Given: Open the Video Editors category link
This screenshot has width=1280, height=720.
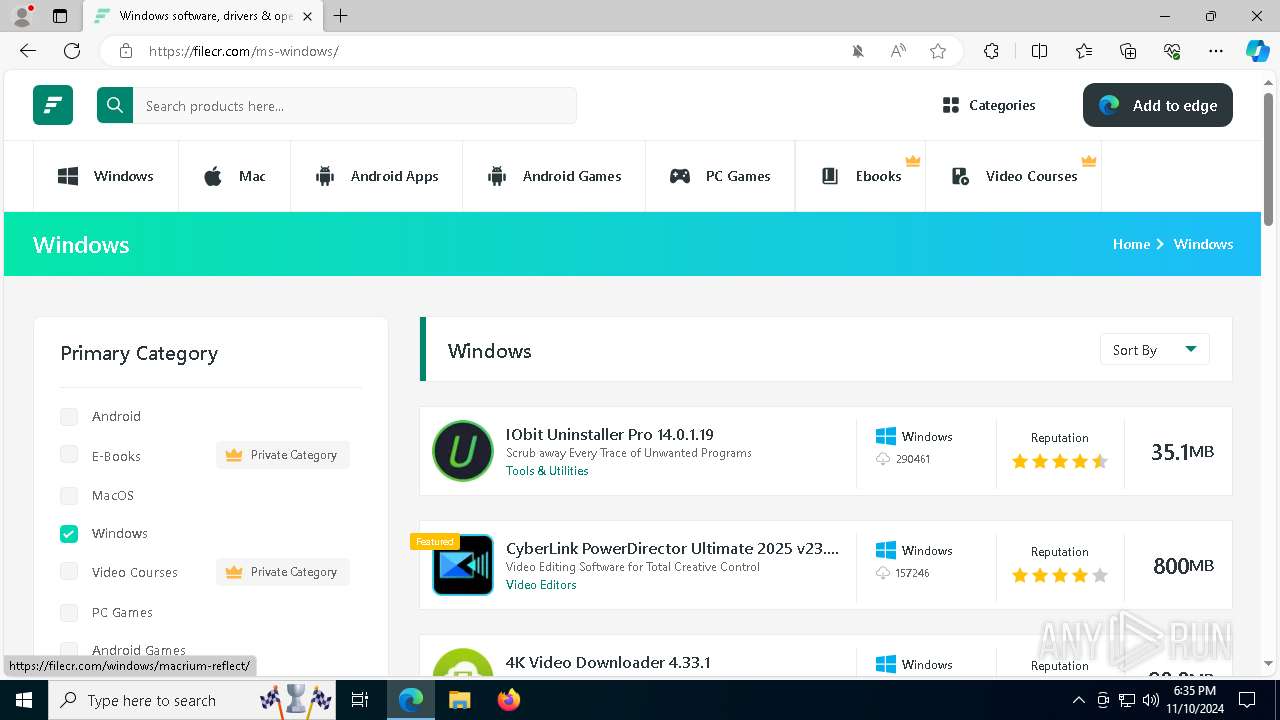Looking at the screenshot, I should click(541, 585).
